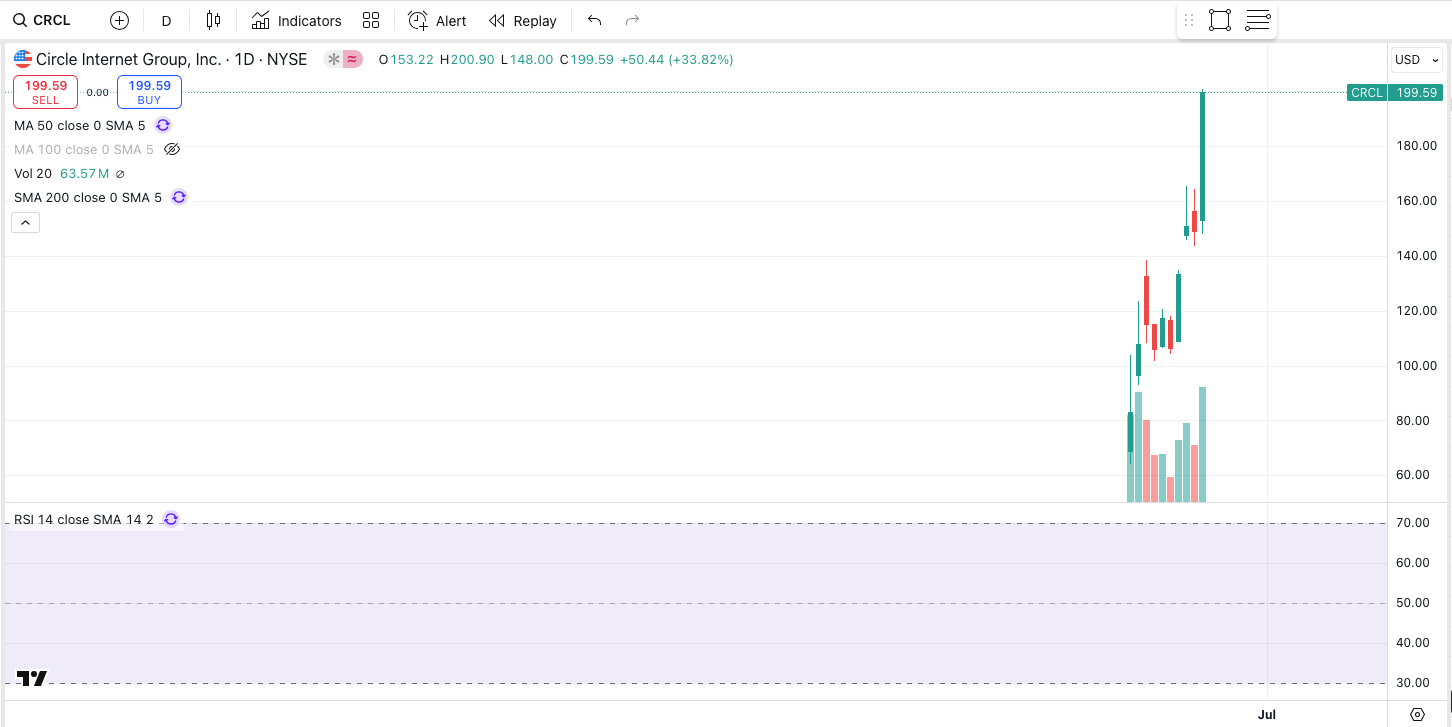This screenshot has width=1452, height=727.
Task: Click the RSI refresh icon
Action: coord(171,519)
